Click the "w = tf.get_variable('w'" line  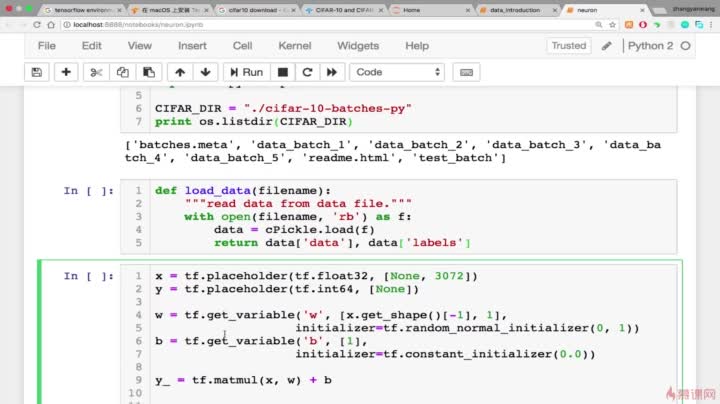pos(331,315)
